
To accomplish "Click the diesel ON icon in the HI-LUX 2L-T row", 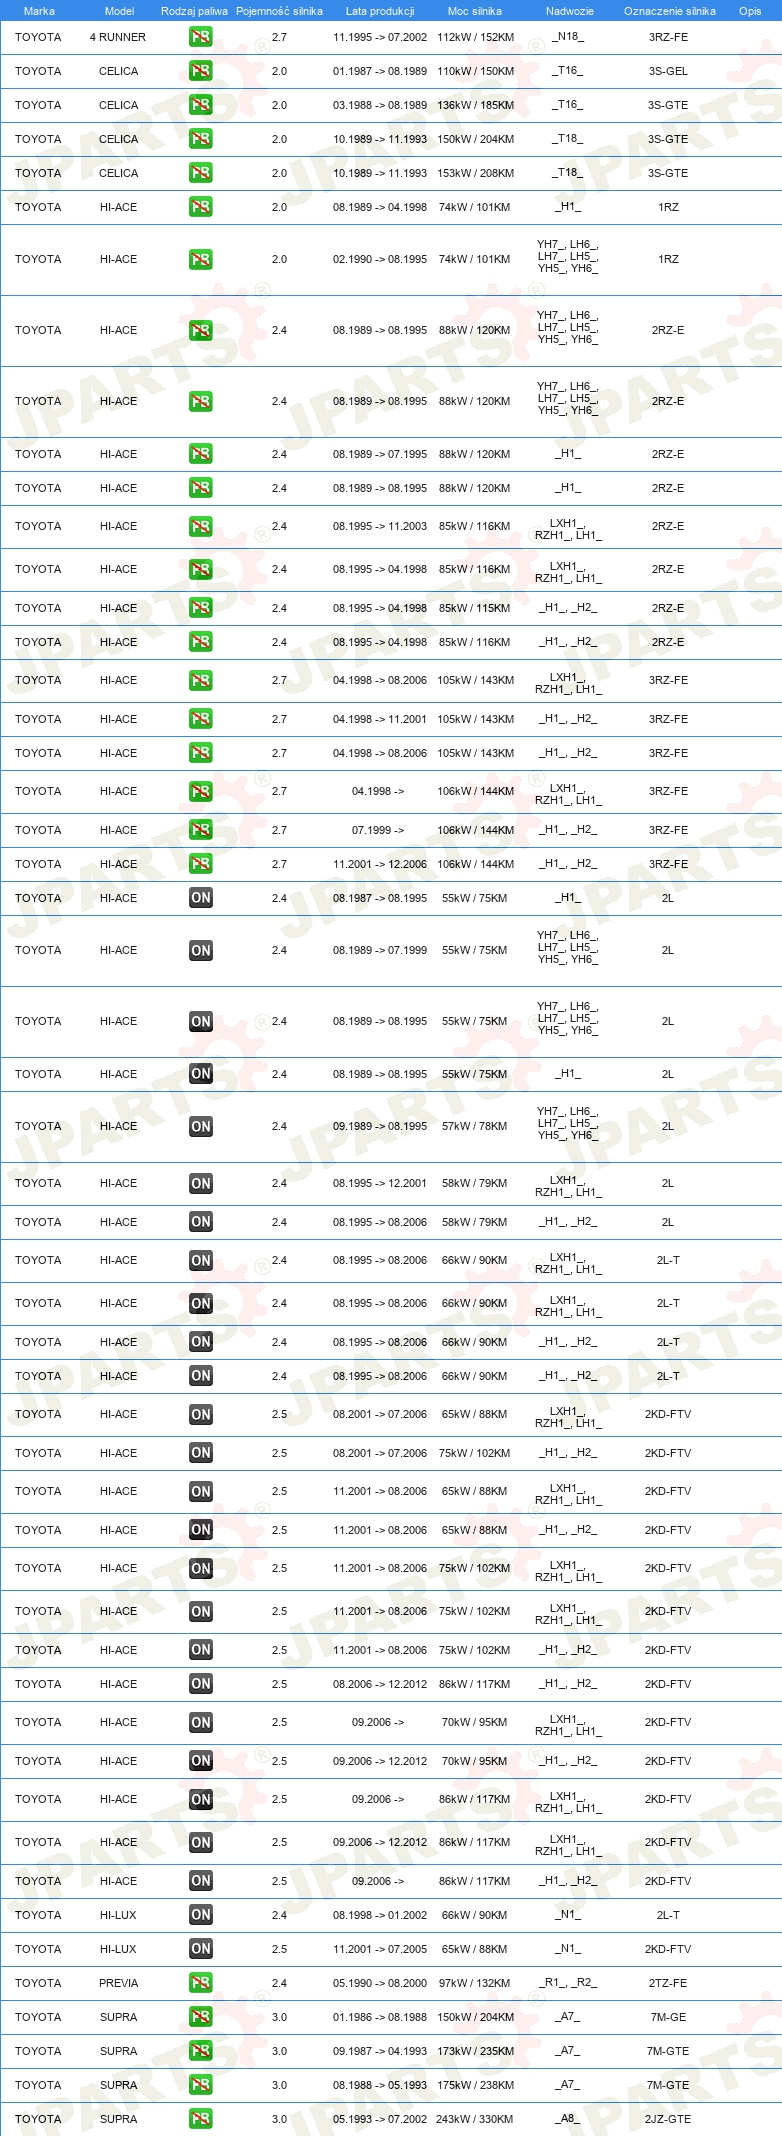I will pos(201,1915).
